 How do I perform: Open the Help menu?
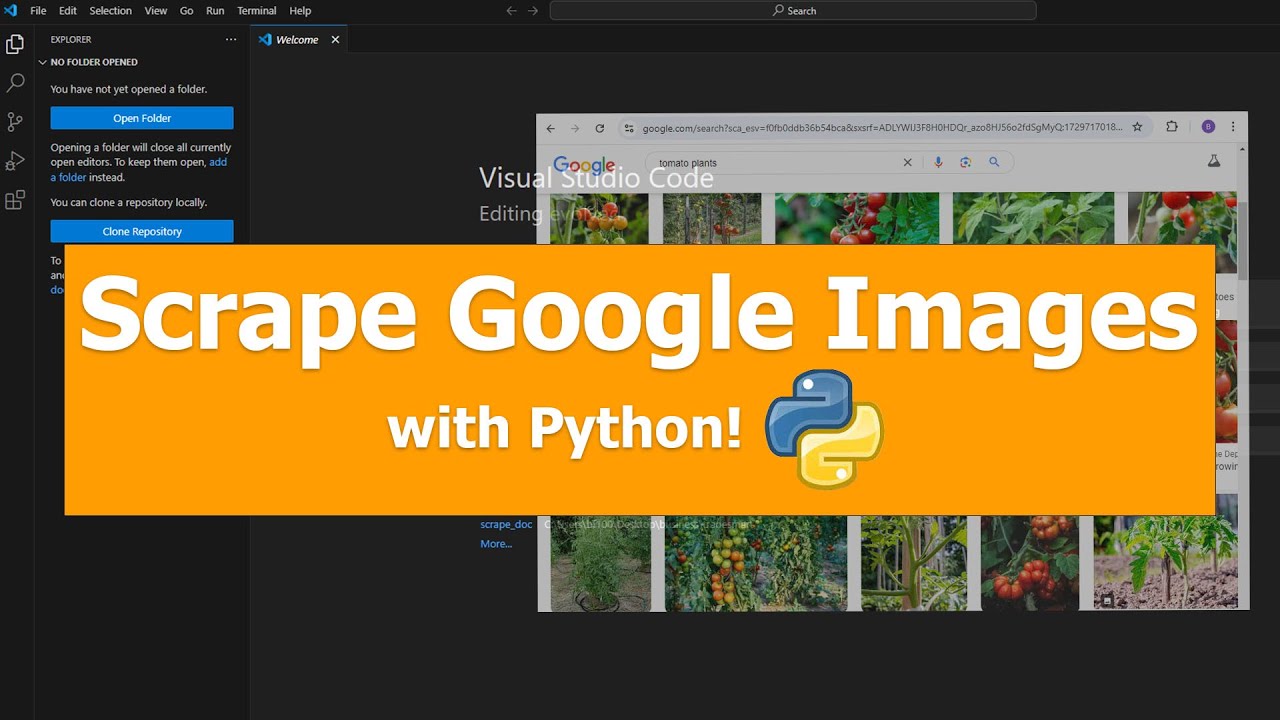click(300, 11)
